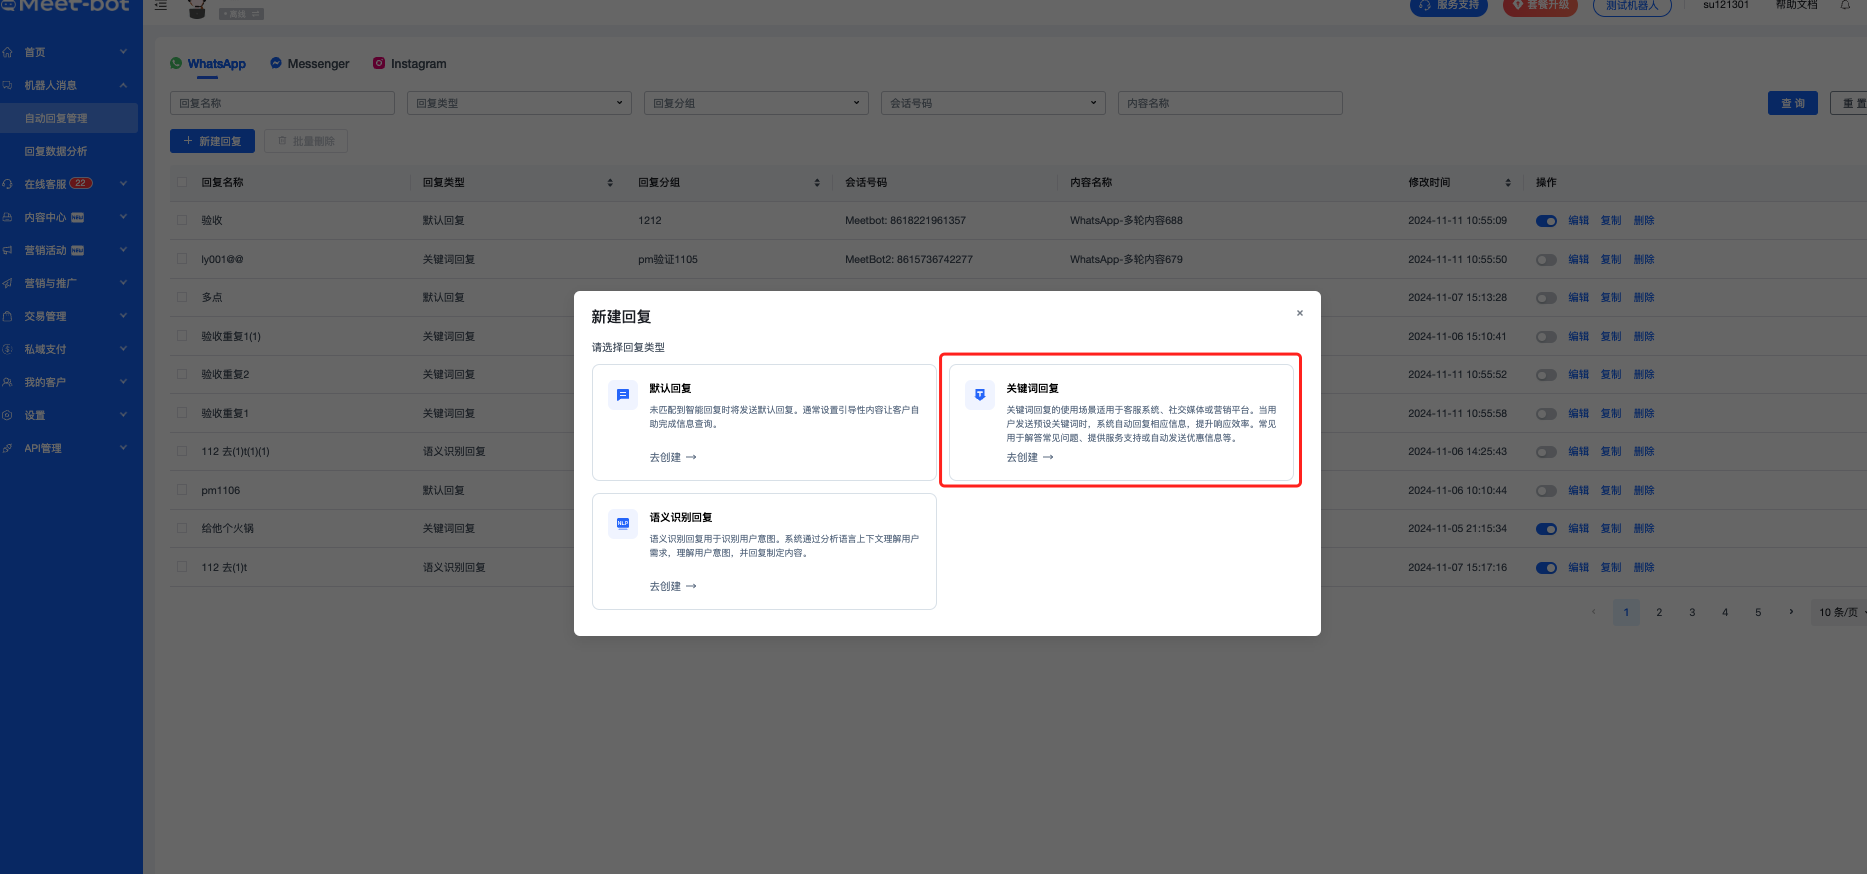Click the 语义识别回复 NLP icon in dialog
The image size is (1867, 874).
[623, 524]
